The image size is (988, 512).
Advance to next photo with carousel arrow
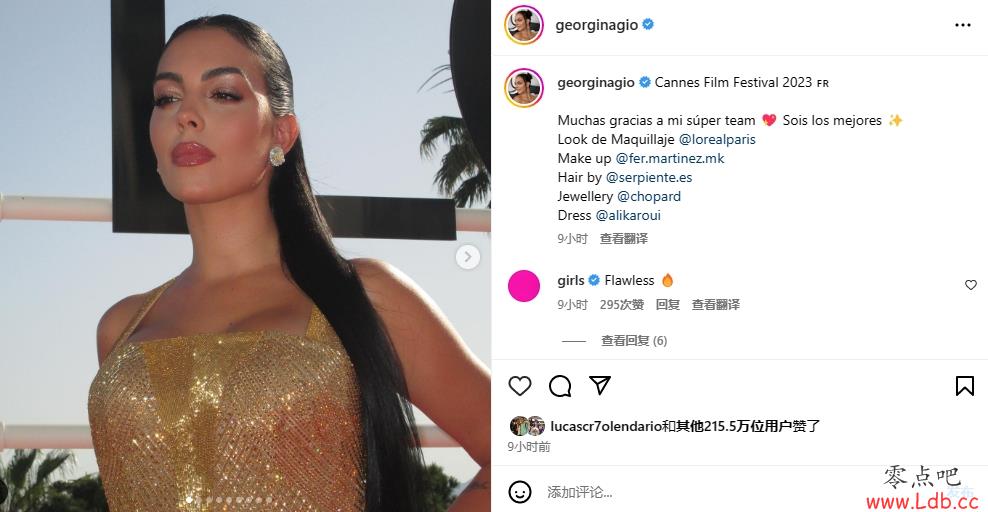pyautogui.click(x=468, y=257)
